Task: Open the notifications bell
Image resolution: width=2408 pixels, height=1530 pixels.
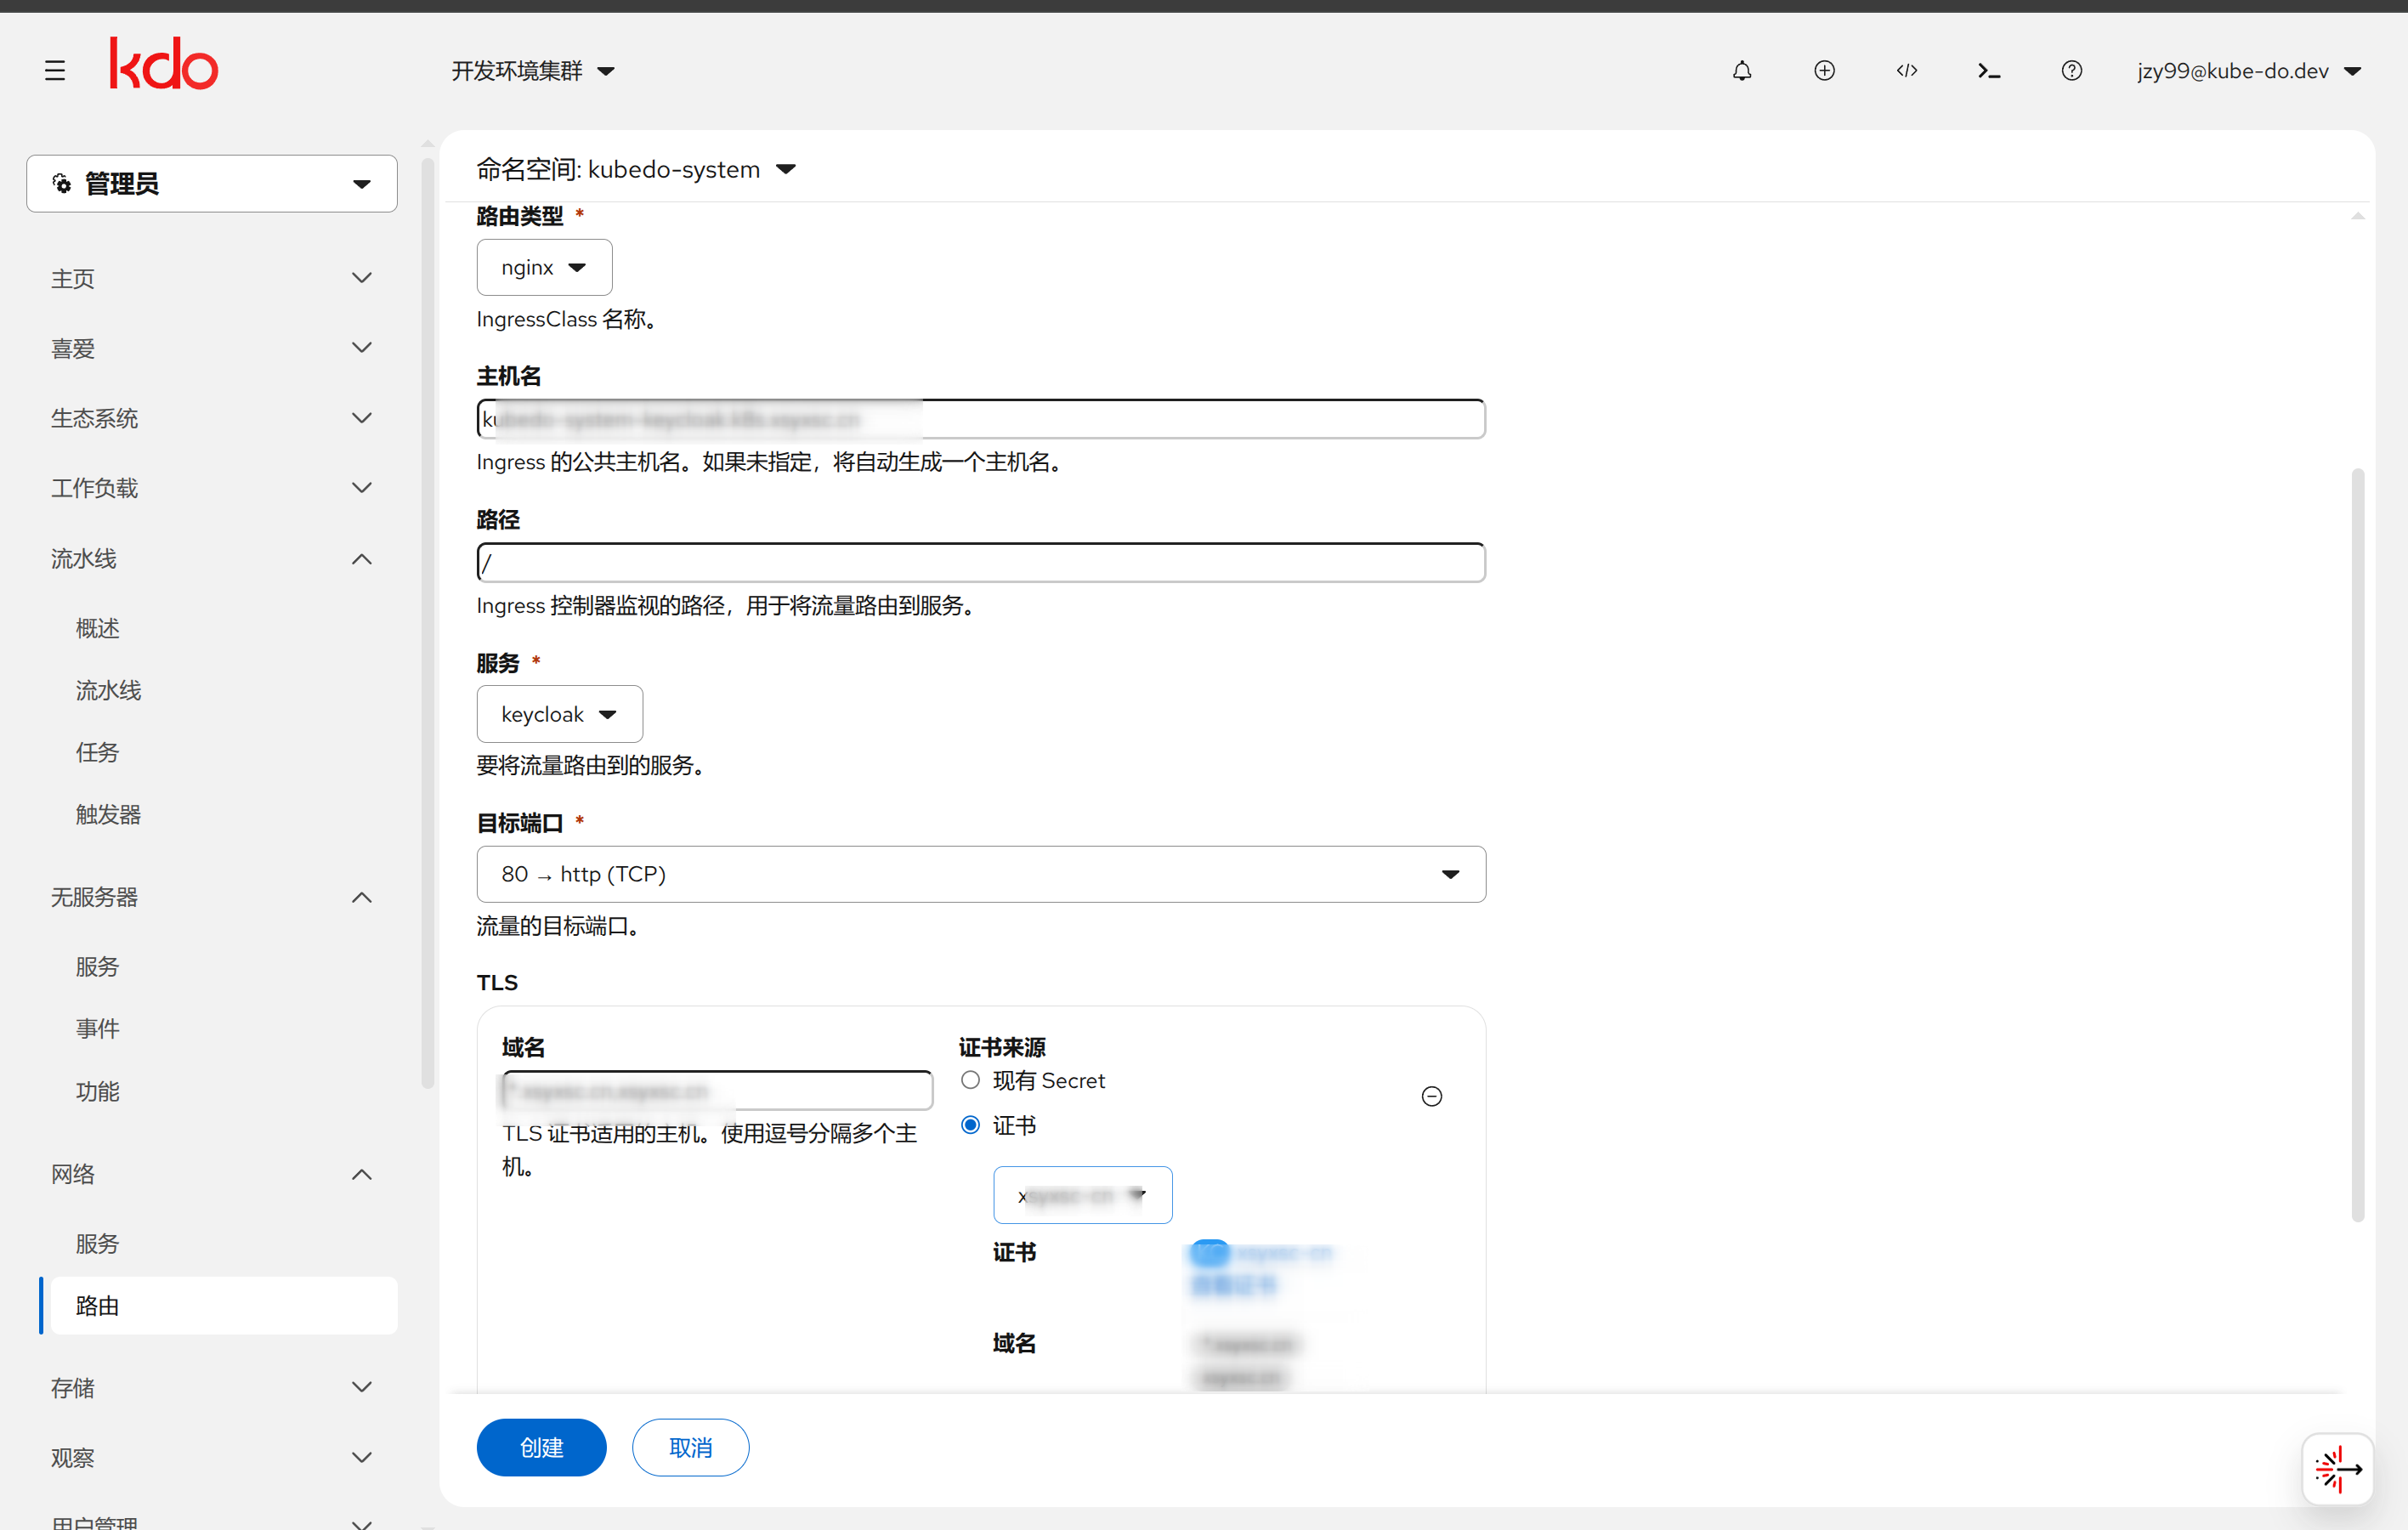Action: click(1742, 71)
